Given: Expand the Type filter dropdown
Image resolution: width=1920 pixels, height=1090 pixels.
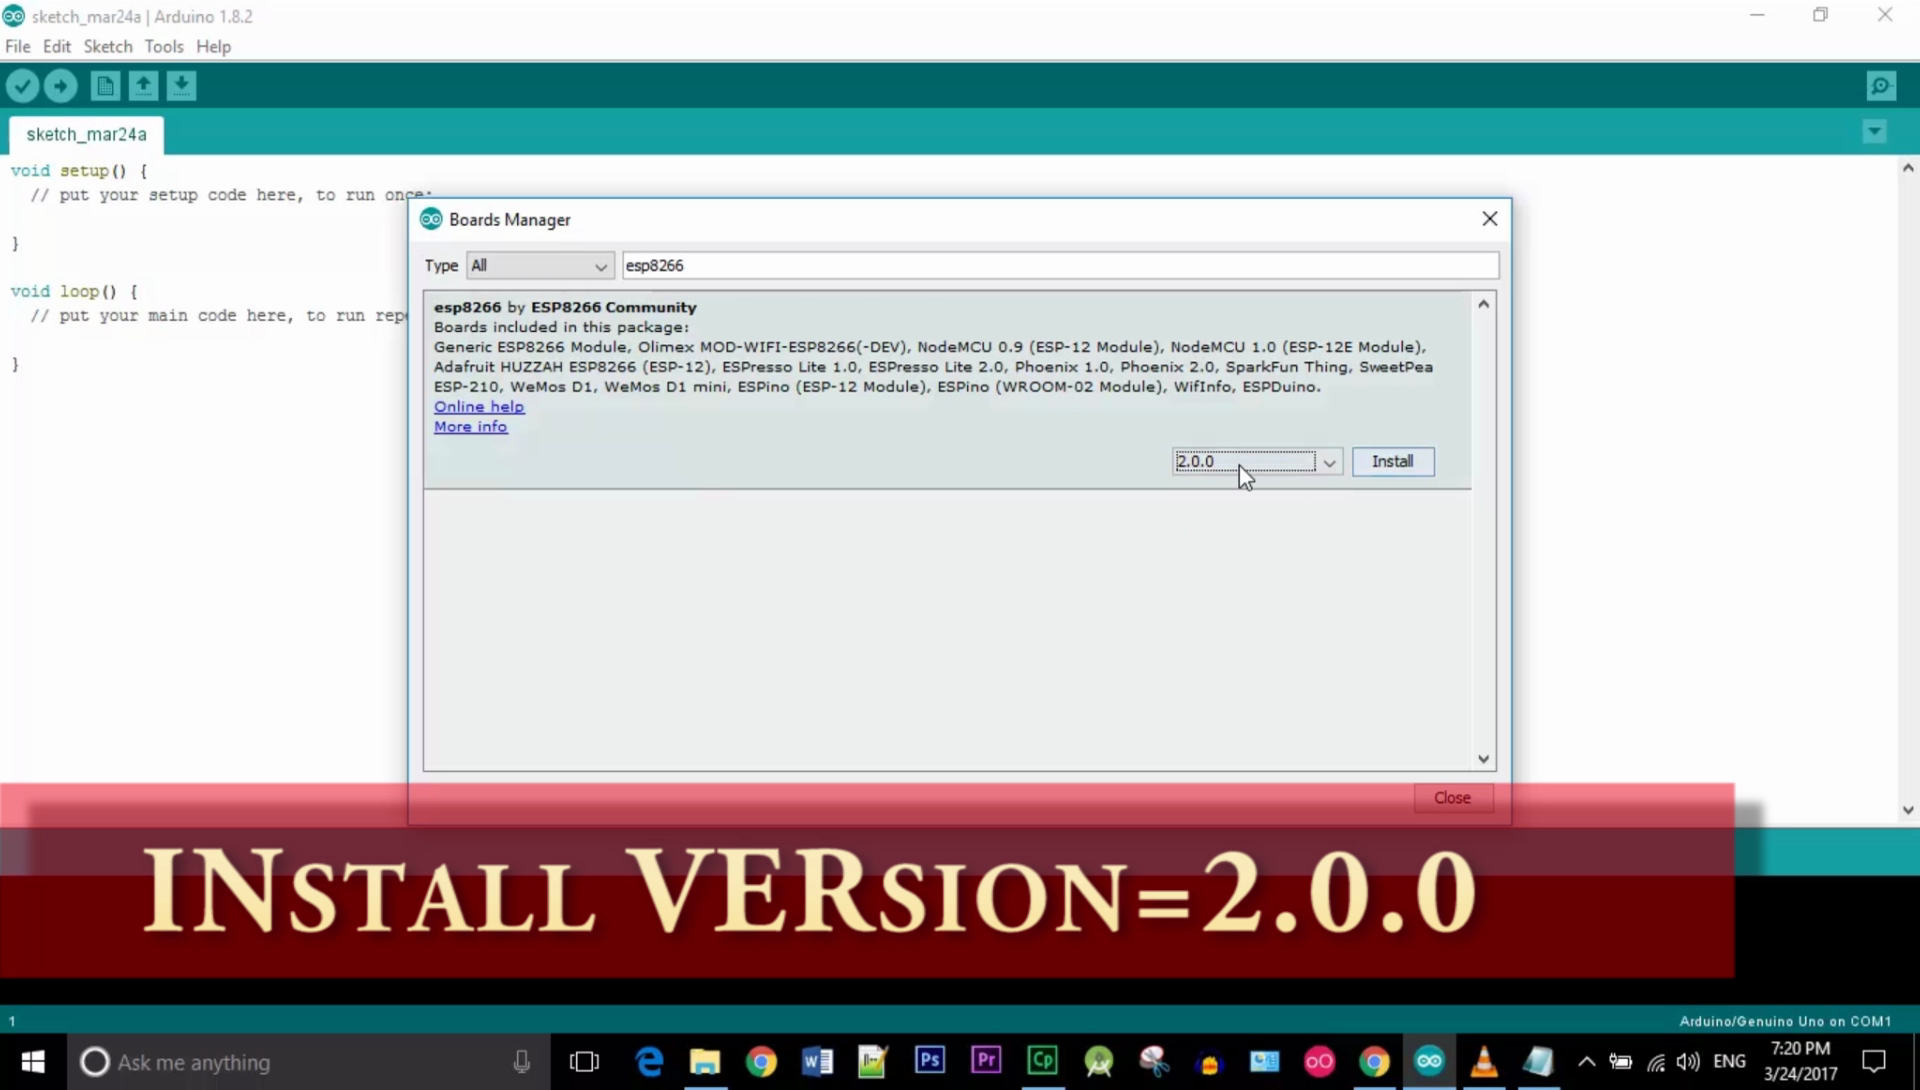Looking at the screenshot, I should 540,266.
